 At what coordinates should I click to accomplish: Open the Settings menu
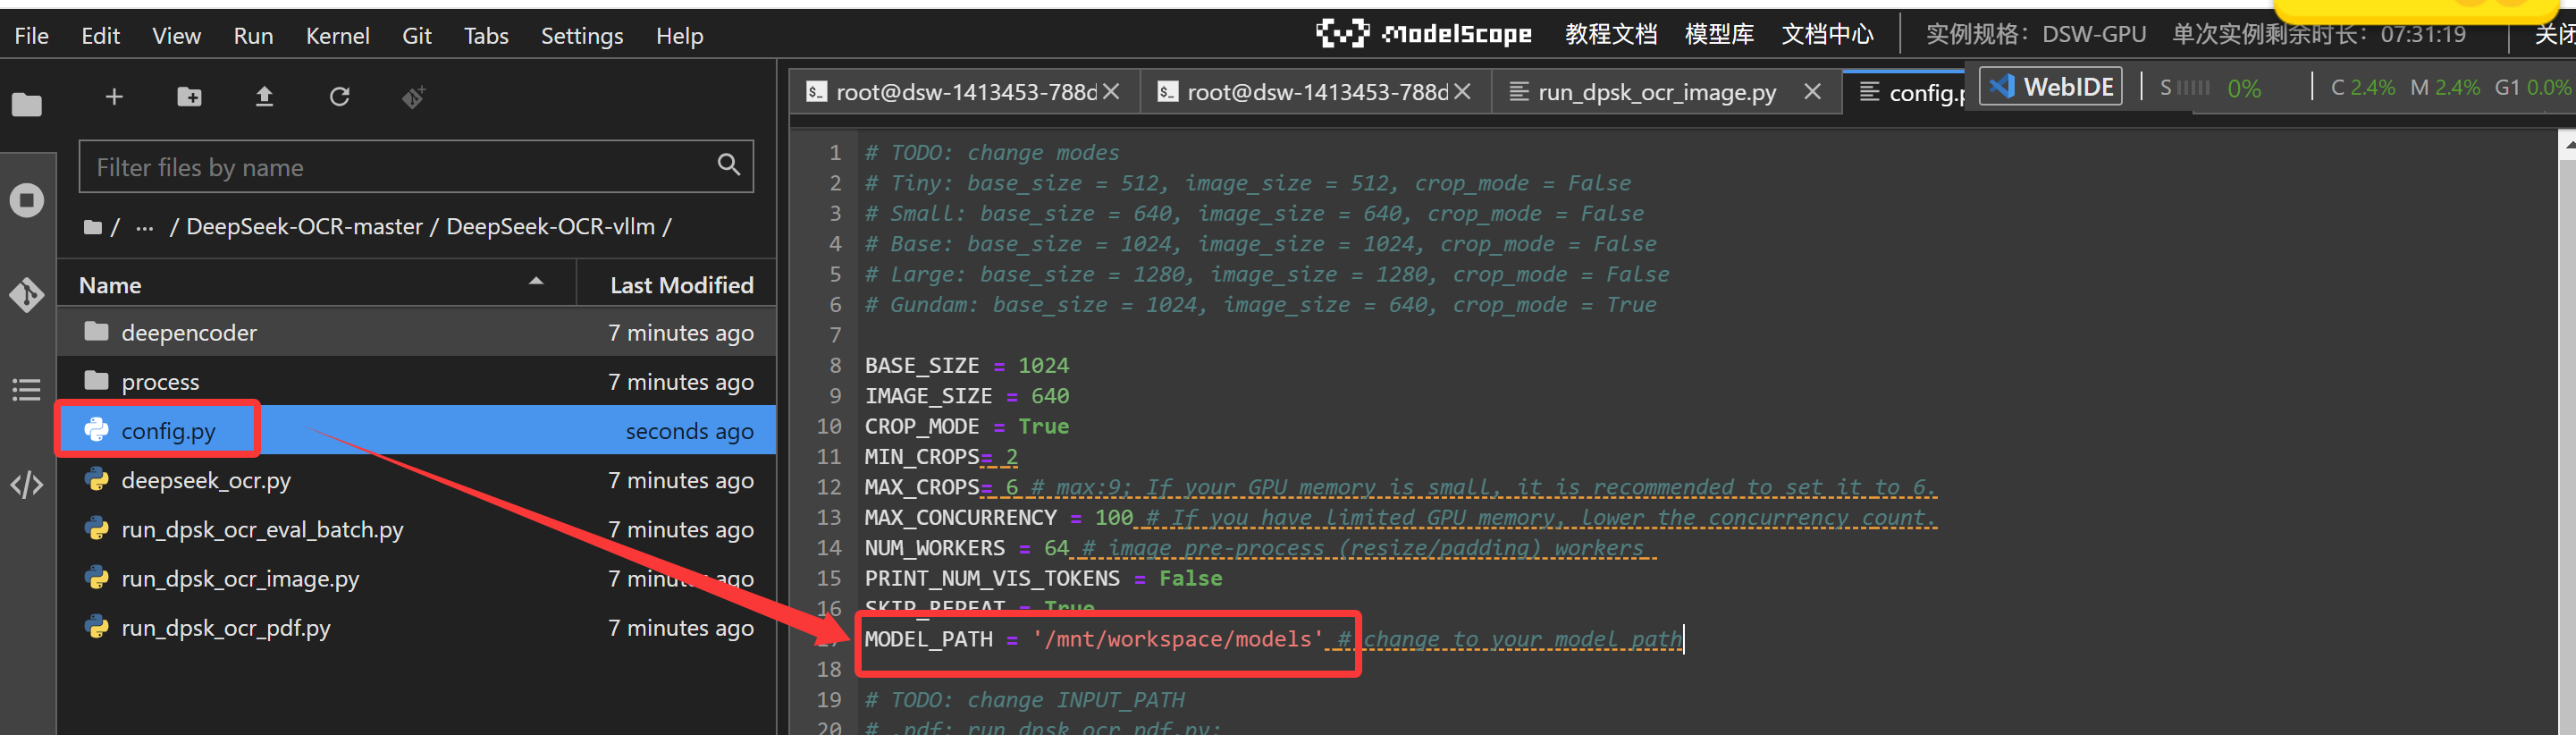pyautogui.click(x=582, y=36)
